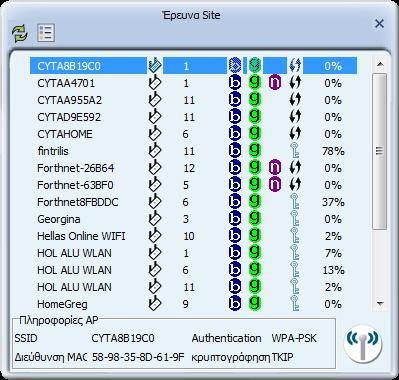Click the 37% signal value for Forthnet8FBDDC
399x380 pixels.
click(333, 202)
